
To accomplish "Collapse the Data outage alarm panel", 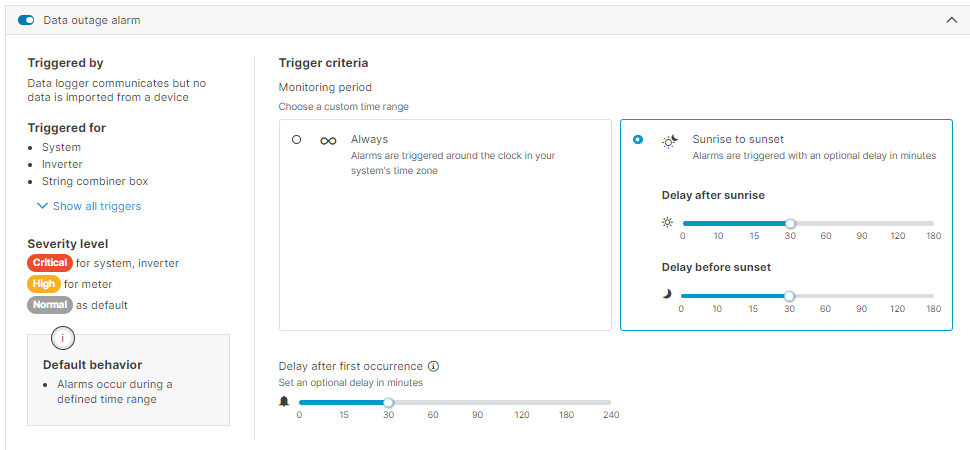I will coord(951,20).
